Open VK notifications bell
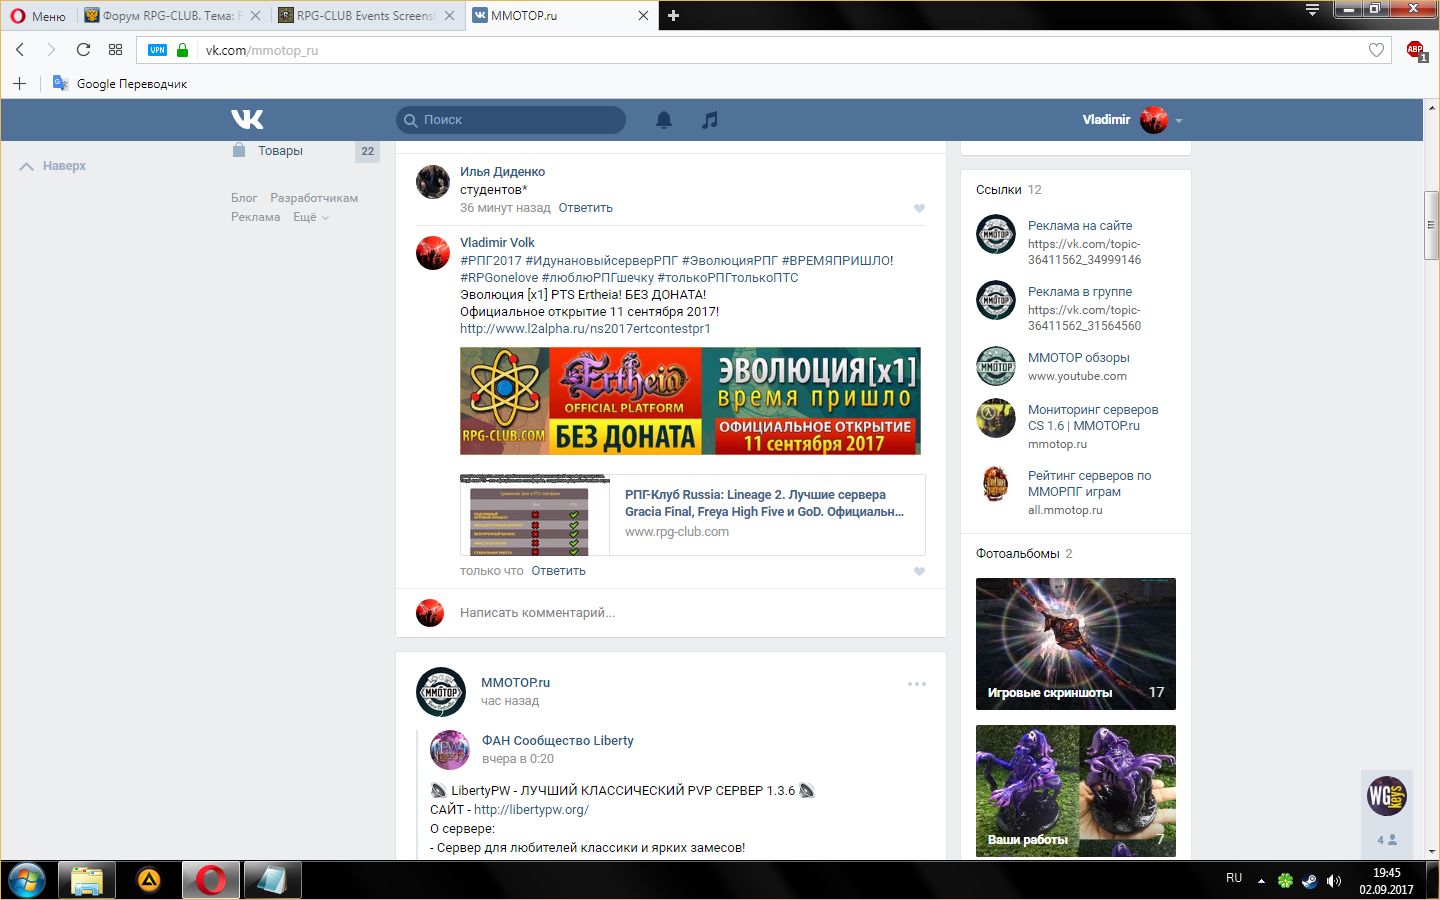The image size is (1440, 900). pyautogui.click(x=664, y=120)
